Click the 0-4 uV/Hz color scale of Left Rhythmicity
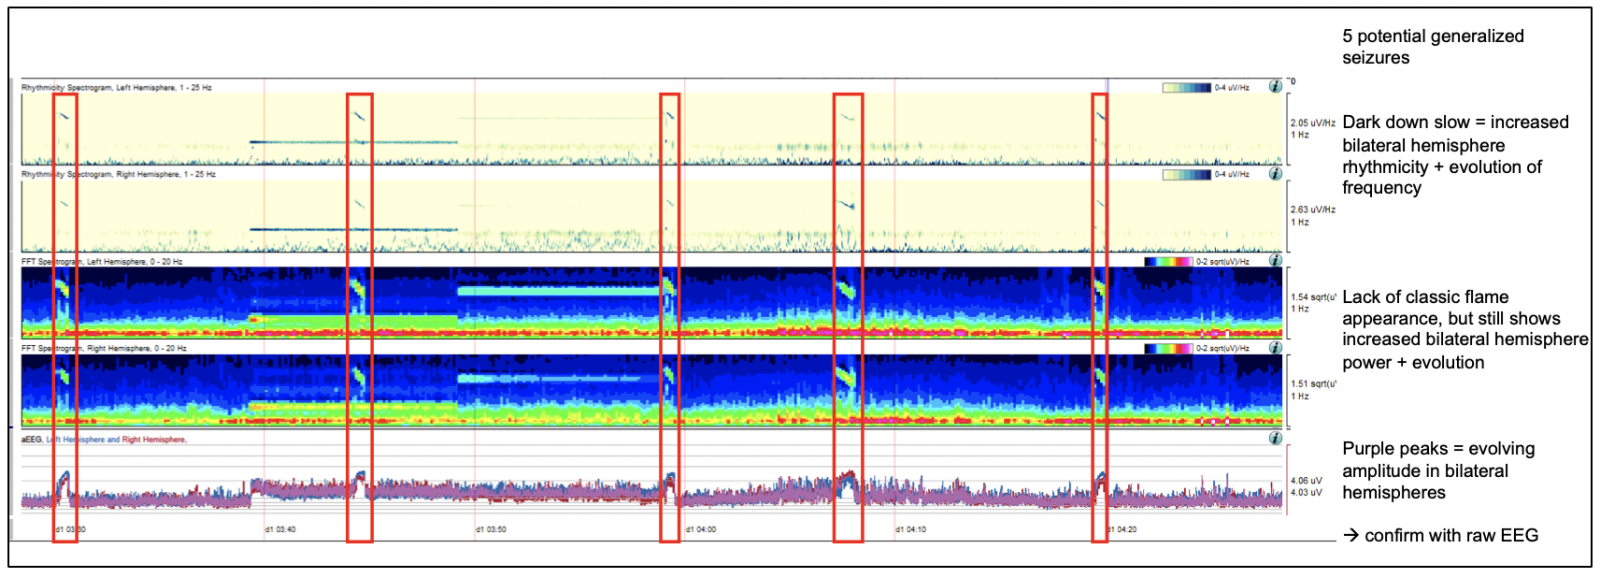 coord(1187,88)
